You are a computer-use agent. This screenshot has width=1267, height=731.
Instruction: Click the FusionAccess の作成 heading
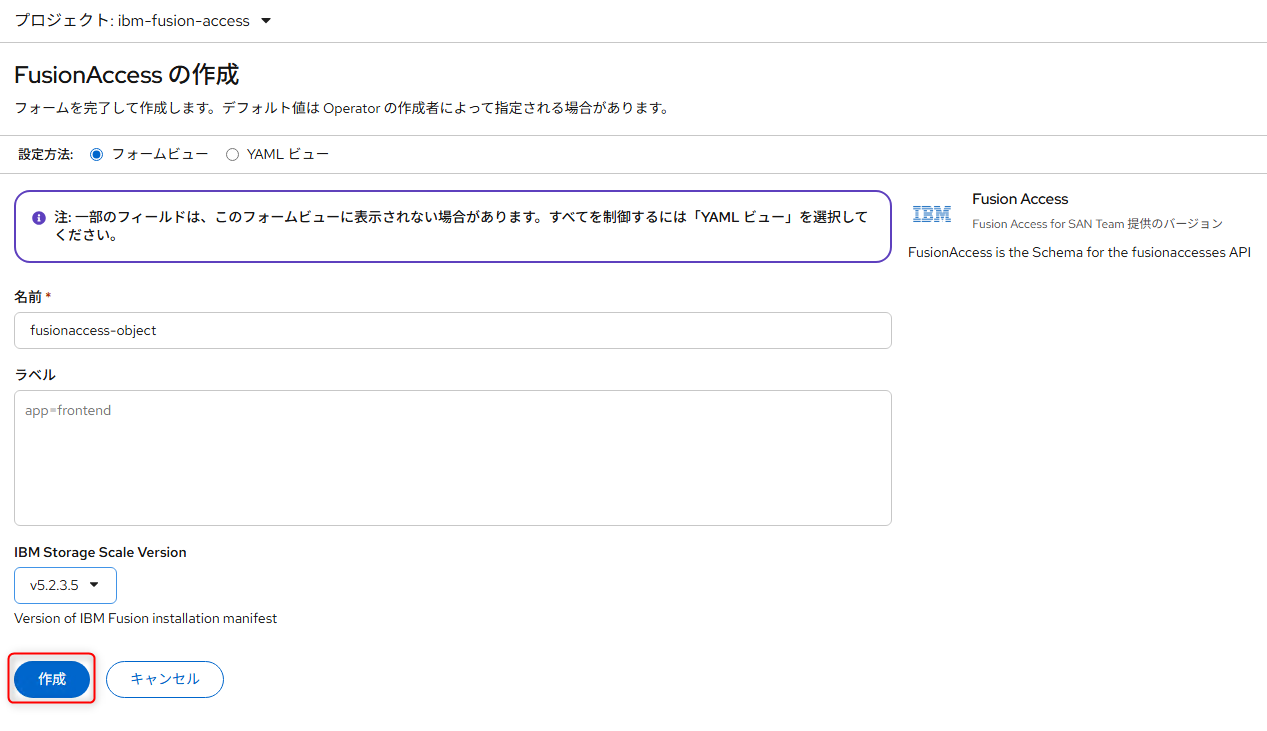[127, 75]
